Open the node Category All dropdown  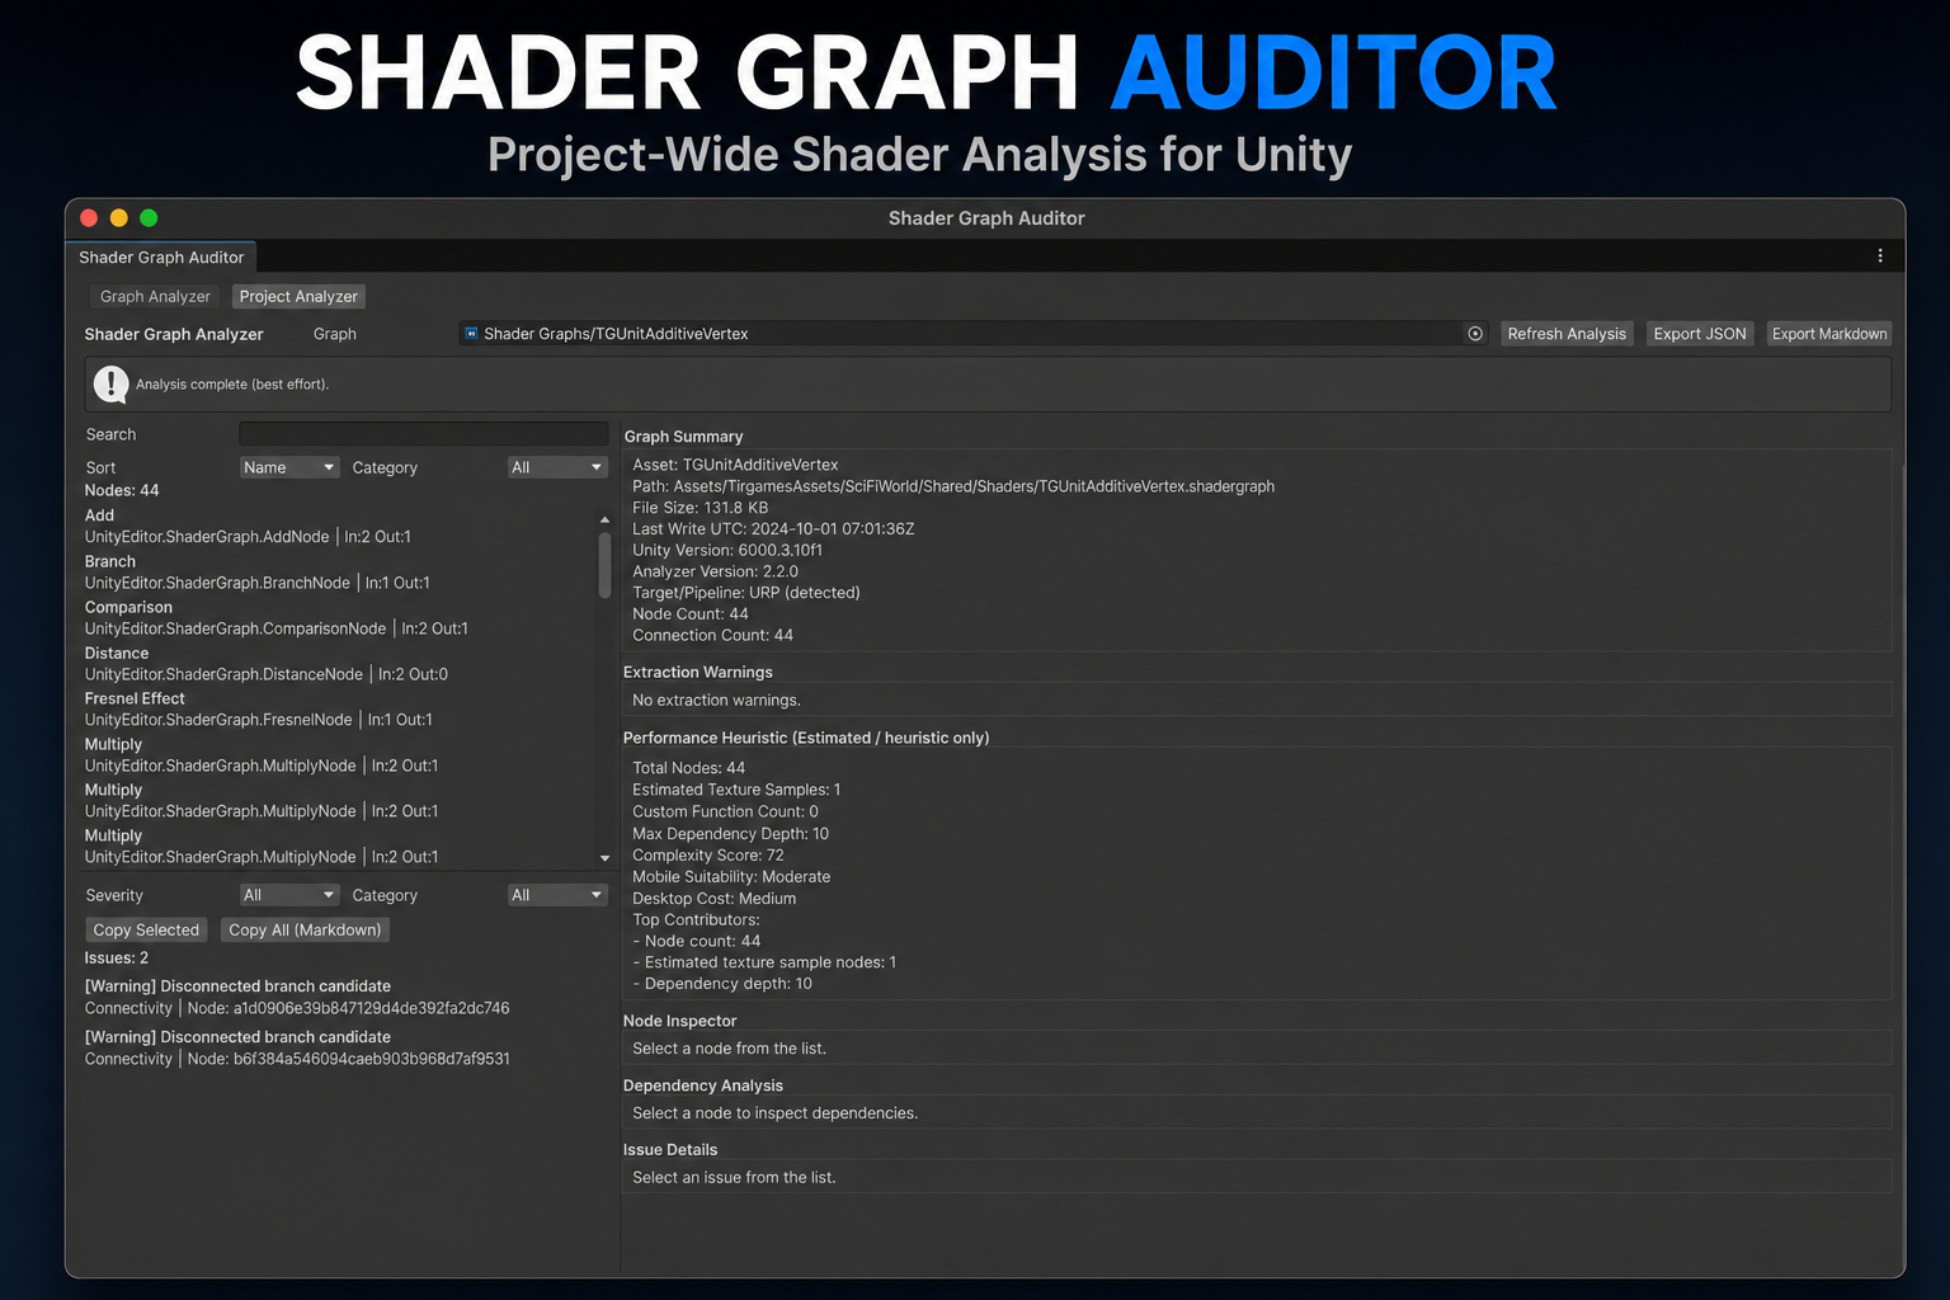557,467
